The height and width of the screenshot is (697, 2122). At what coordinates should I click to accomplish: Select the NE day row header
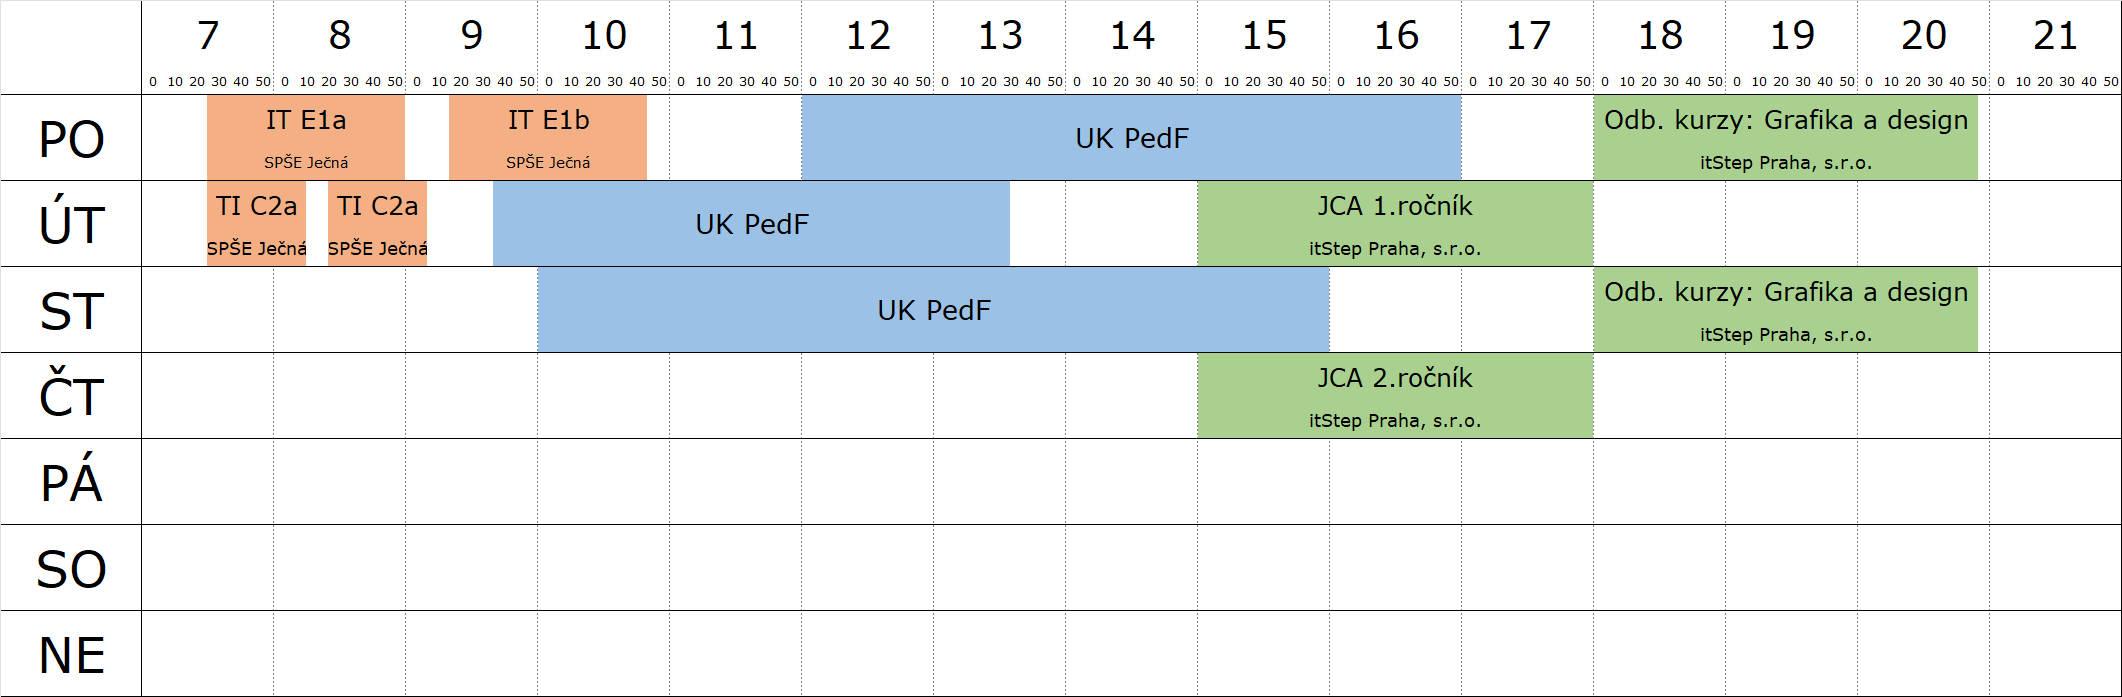coord(71,655)
